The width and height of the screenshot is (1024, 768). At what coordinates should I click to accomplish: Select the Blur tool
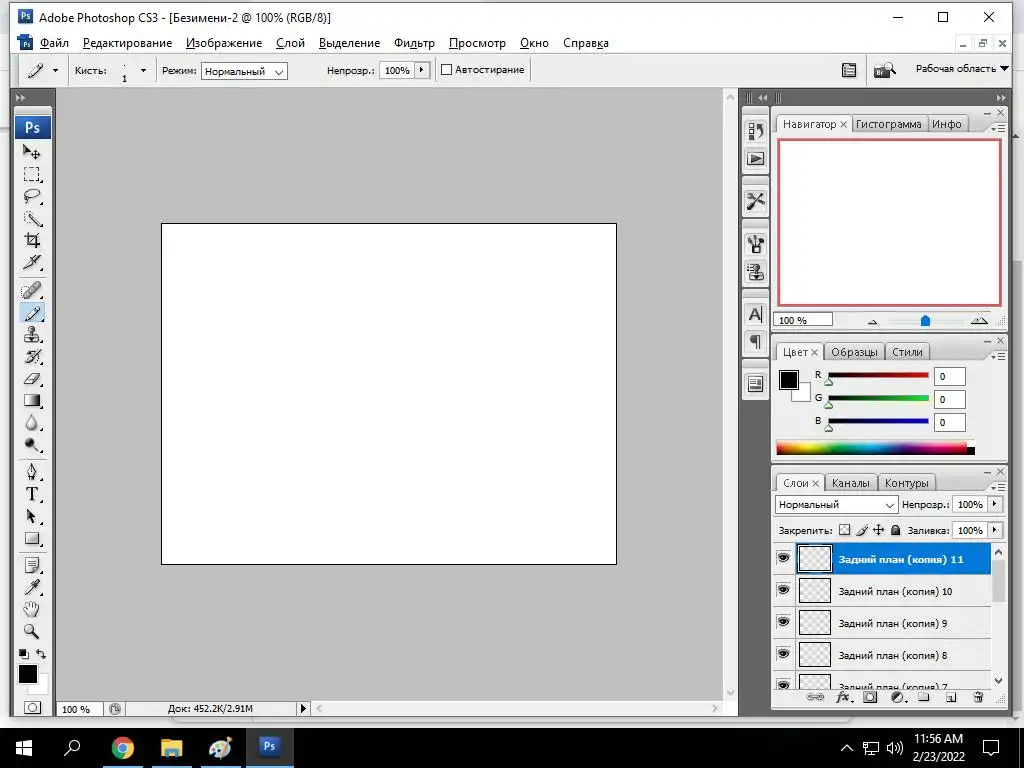click(x=32, y=423)
